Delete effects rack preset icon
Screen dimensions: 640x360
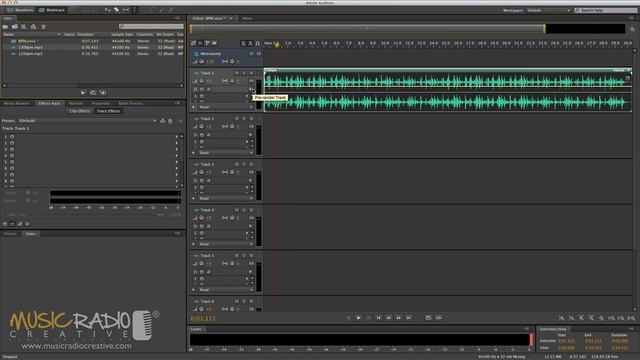point(170,121)
